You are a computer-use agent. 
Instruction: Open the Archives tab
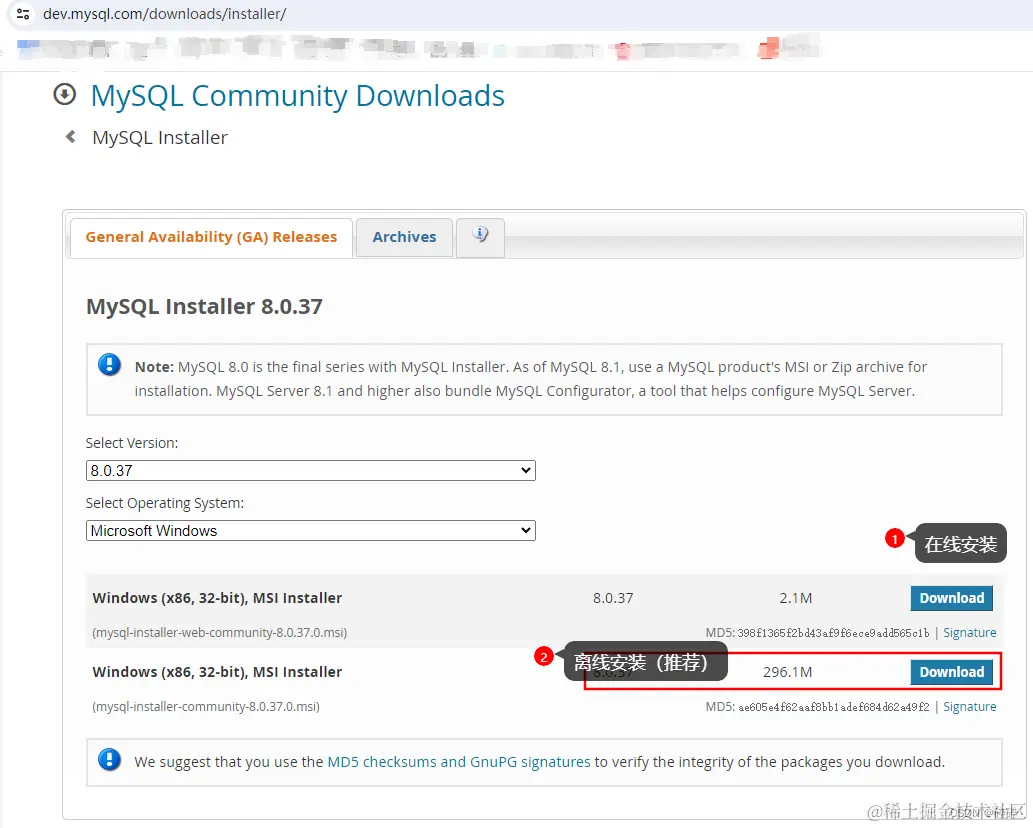(405, 237)
